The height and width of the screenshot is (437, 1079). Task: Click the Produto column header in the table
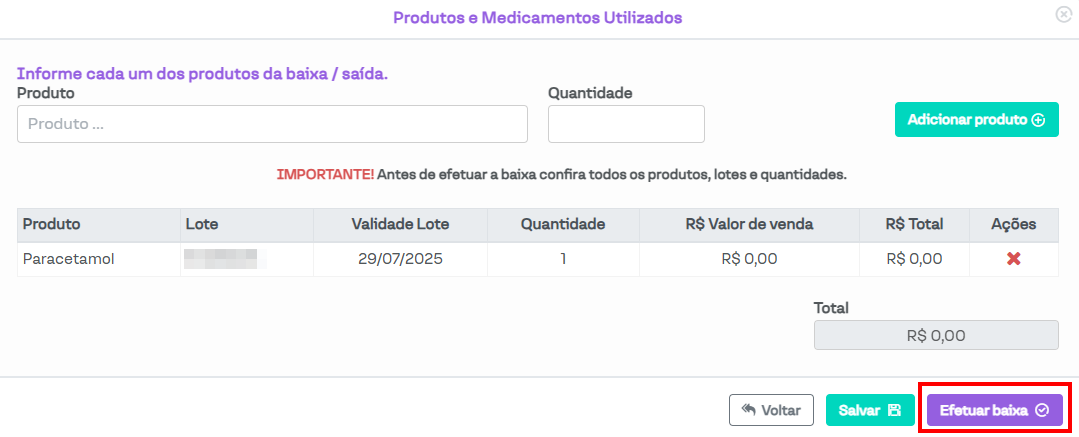click(52, 224)
